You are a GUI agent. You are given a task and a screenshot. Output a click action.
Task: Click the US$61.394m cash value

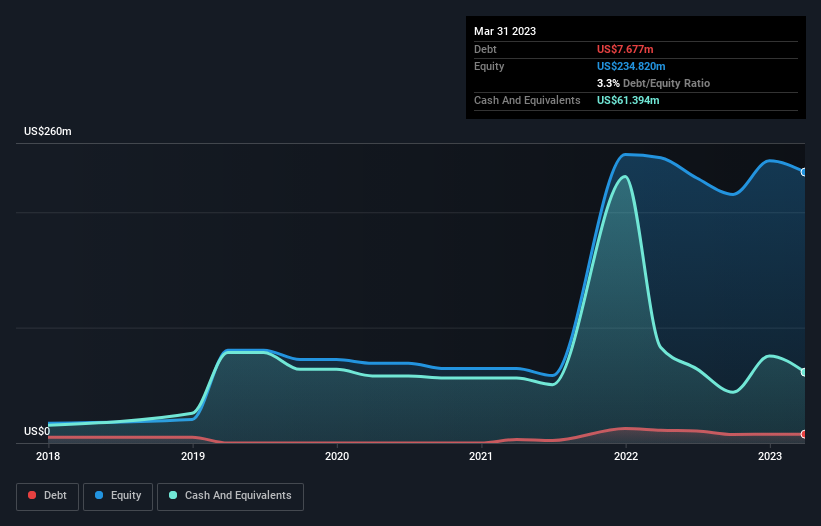coord(628,100)
